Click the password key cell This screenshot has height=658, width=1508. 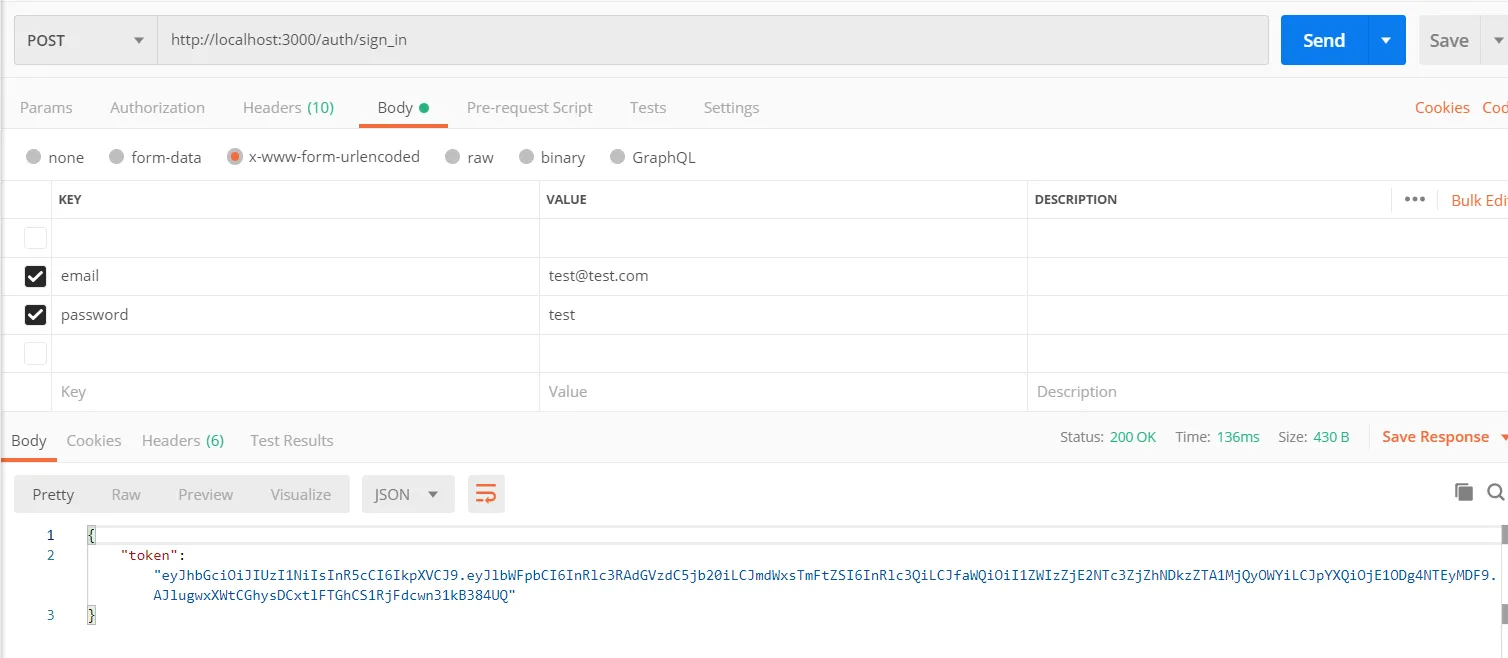point(295,315)
